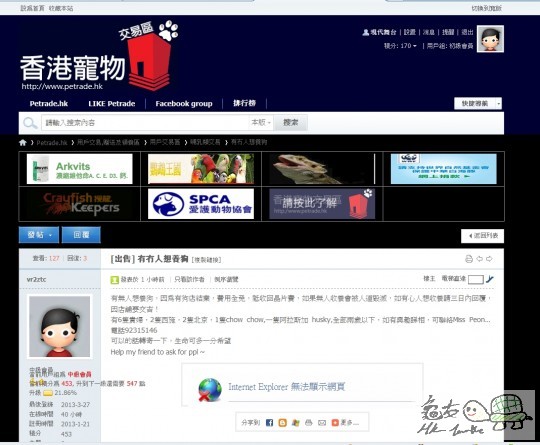
Task: Open the Arkvits banner ad
Action: point(80,169)
